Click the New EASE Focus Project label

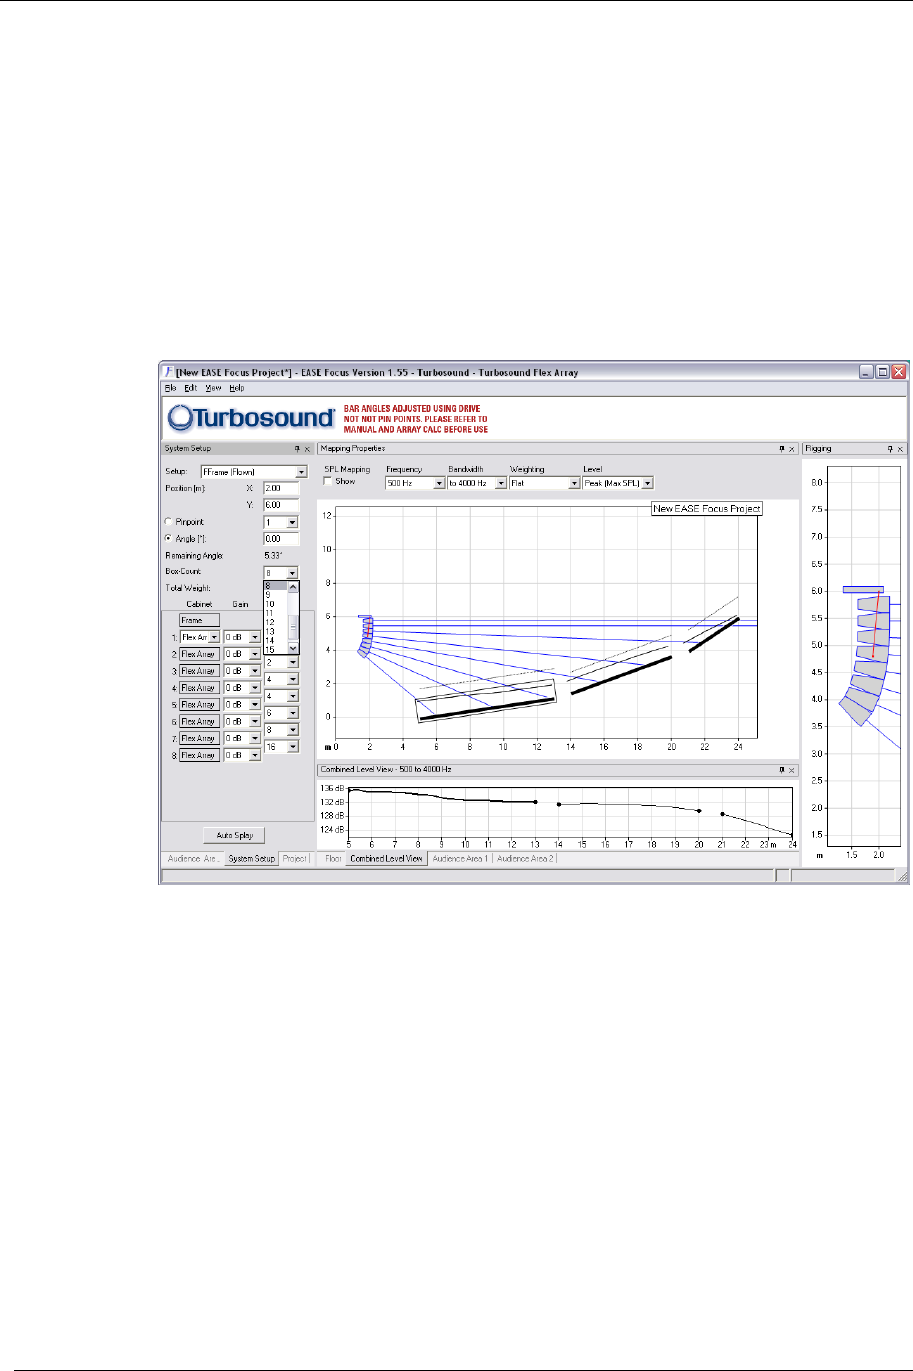point(706,508)
